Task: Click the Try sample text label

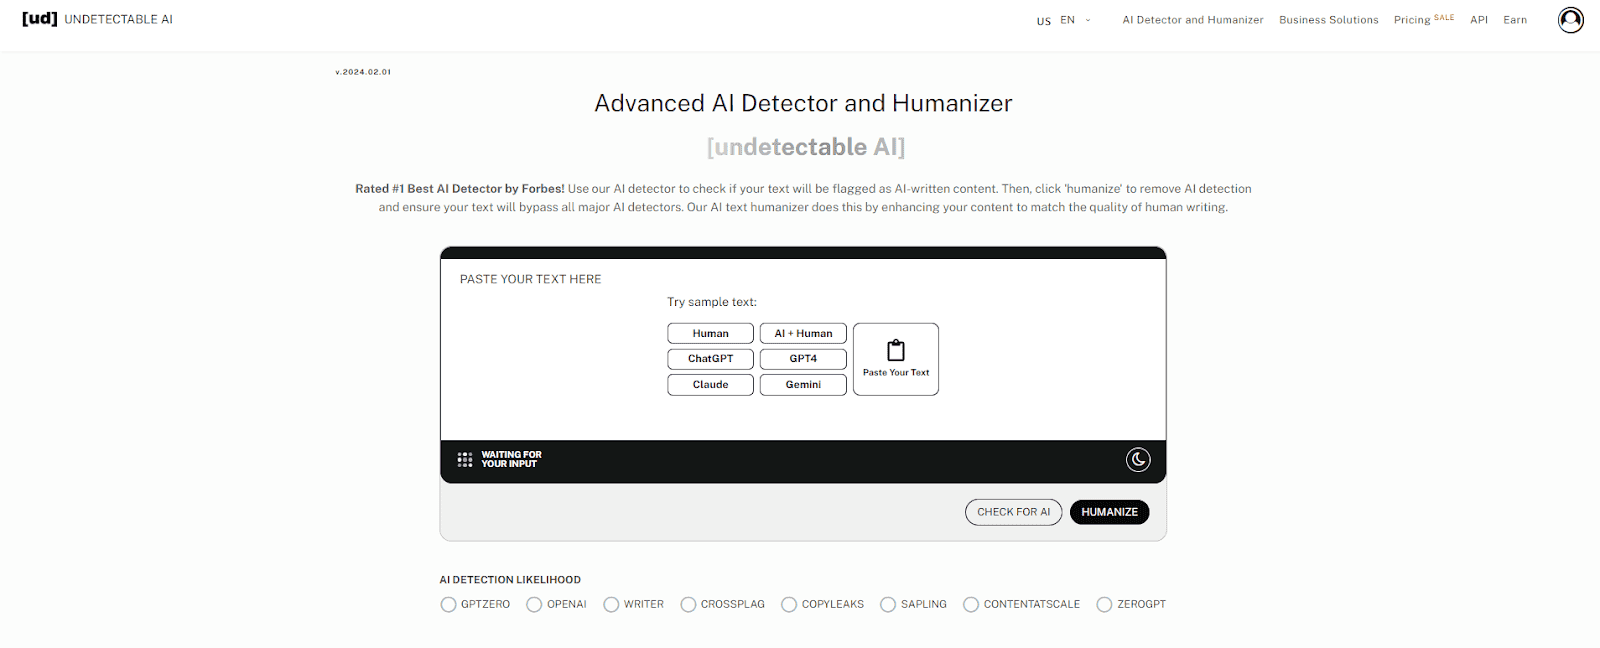Action: pos(712,302)
